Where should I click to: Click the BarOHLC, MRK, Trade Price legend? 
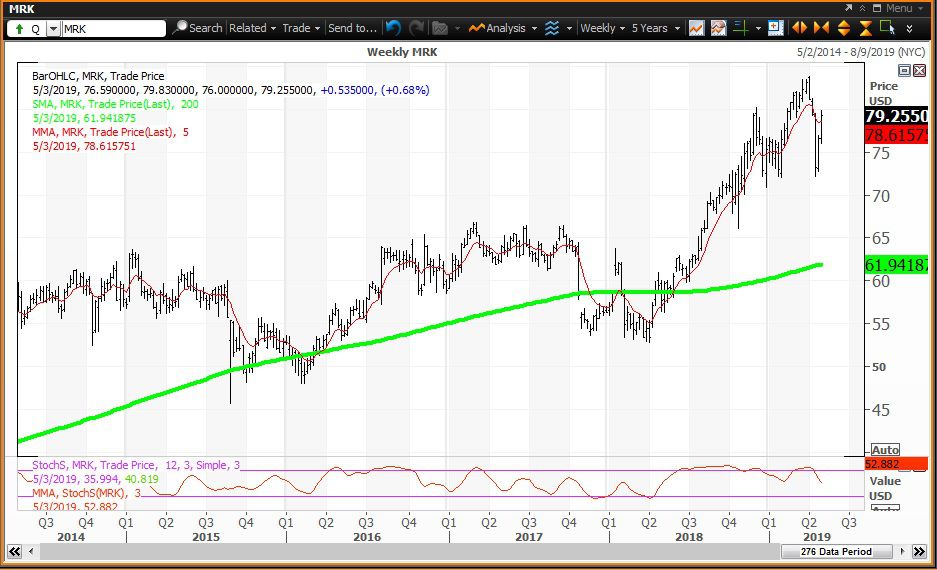[x=98, y=76]
